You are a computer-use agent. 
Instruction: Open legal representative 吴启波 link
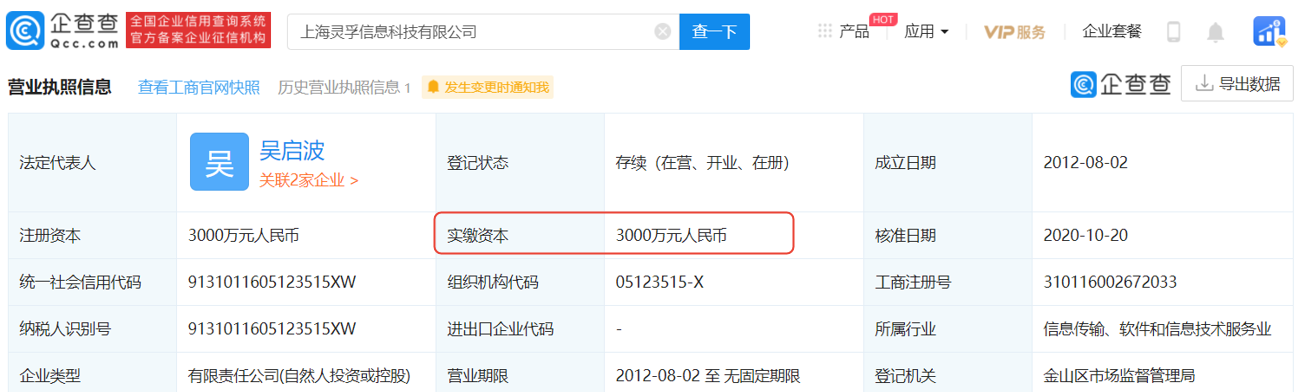[292, 150]
